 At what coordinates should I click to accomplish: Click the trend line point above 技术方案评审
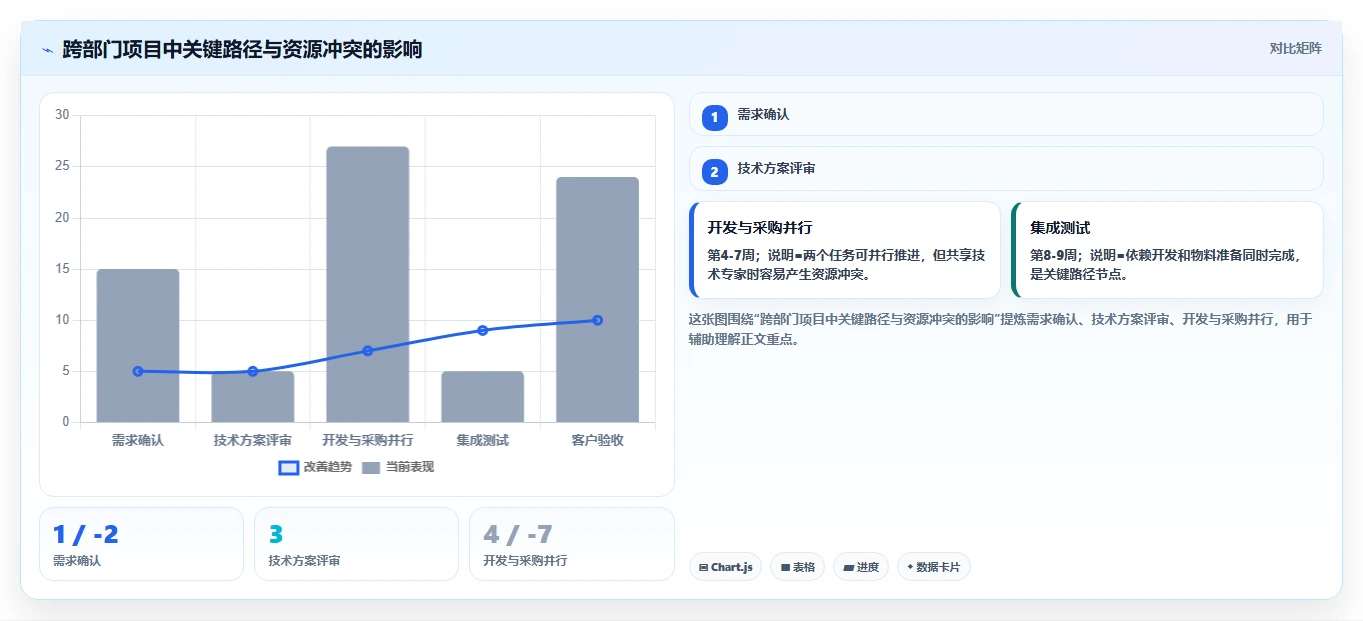point(253,371)
